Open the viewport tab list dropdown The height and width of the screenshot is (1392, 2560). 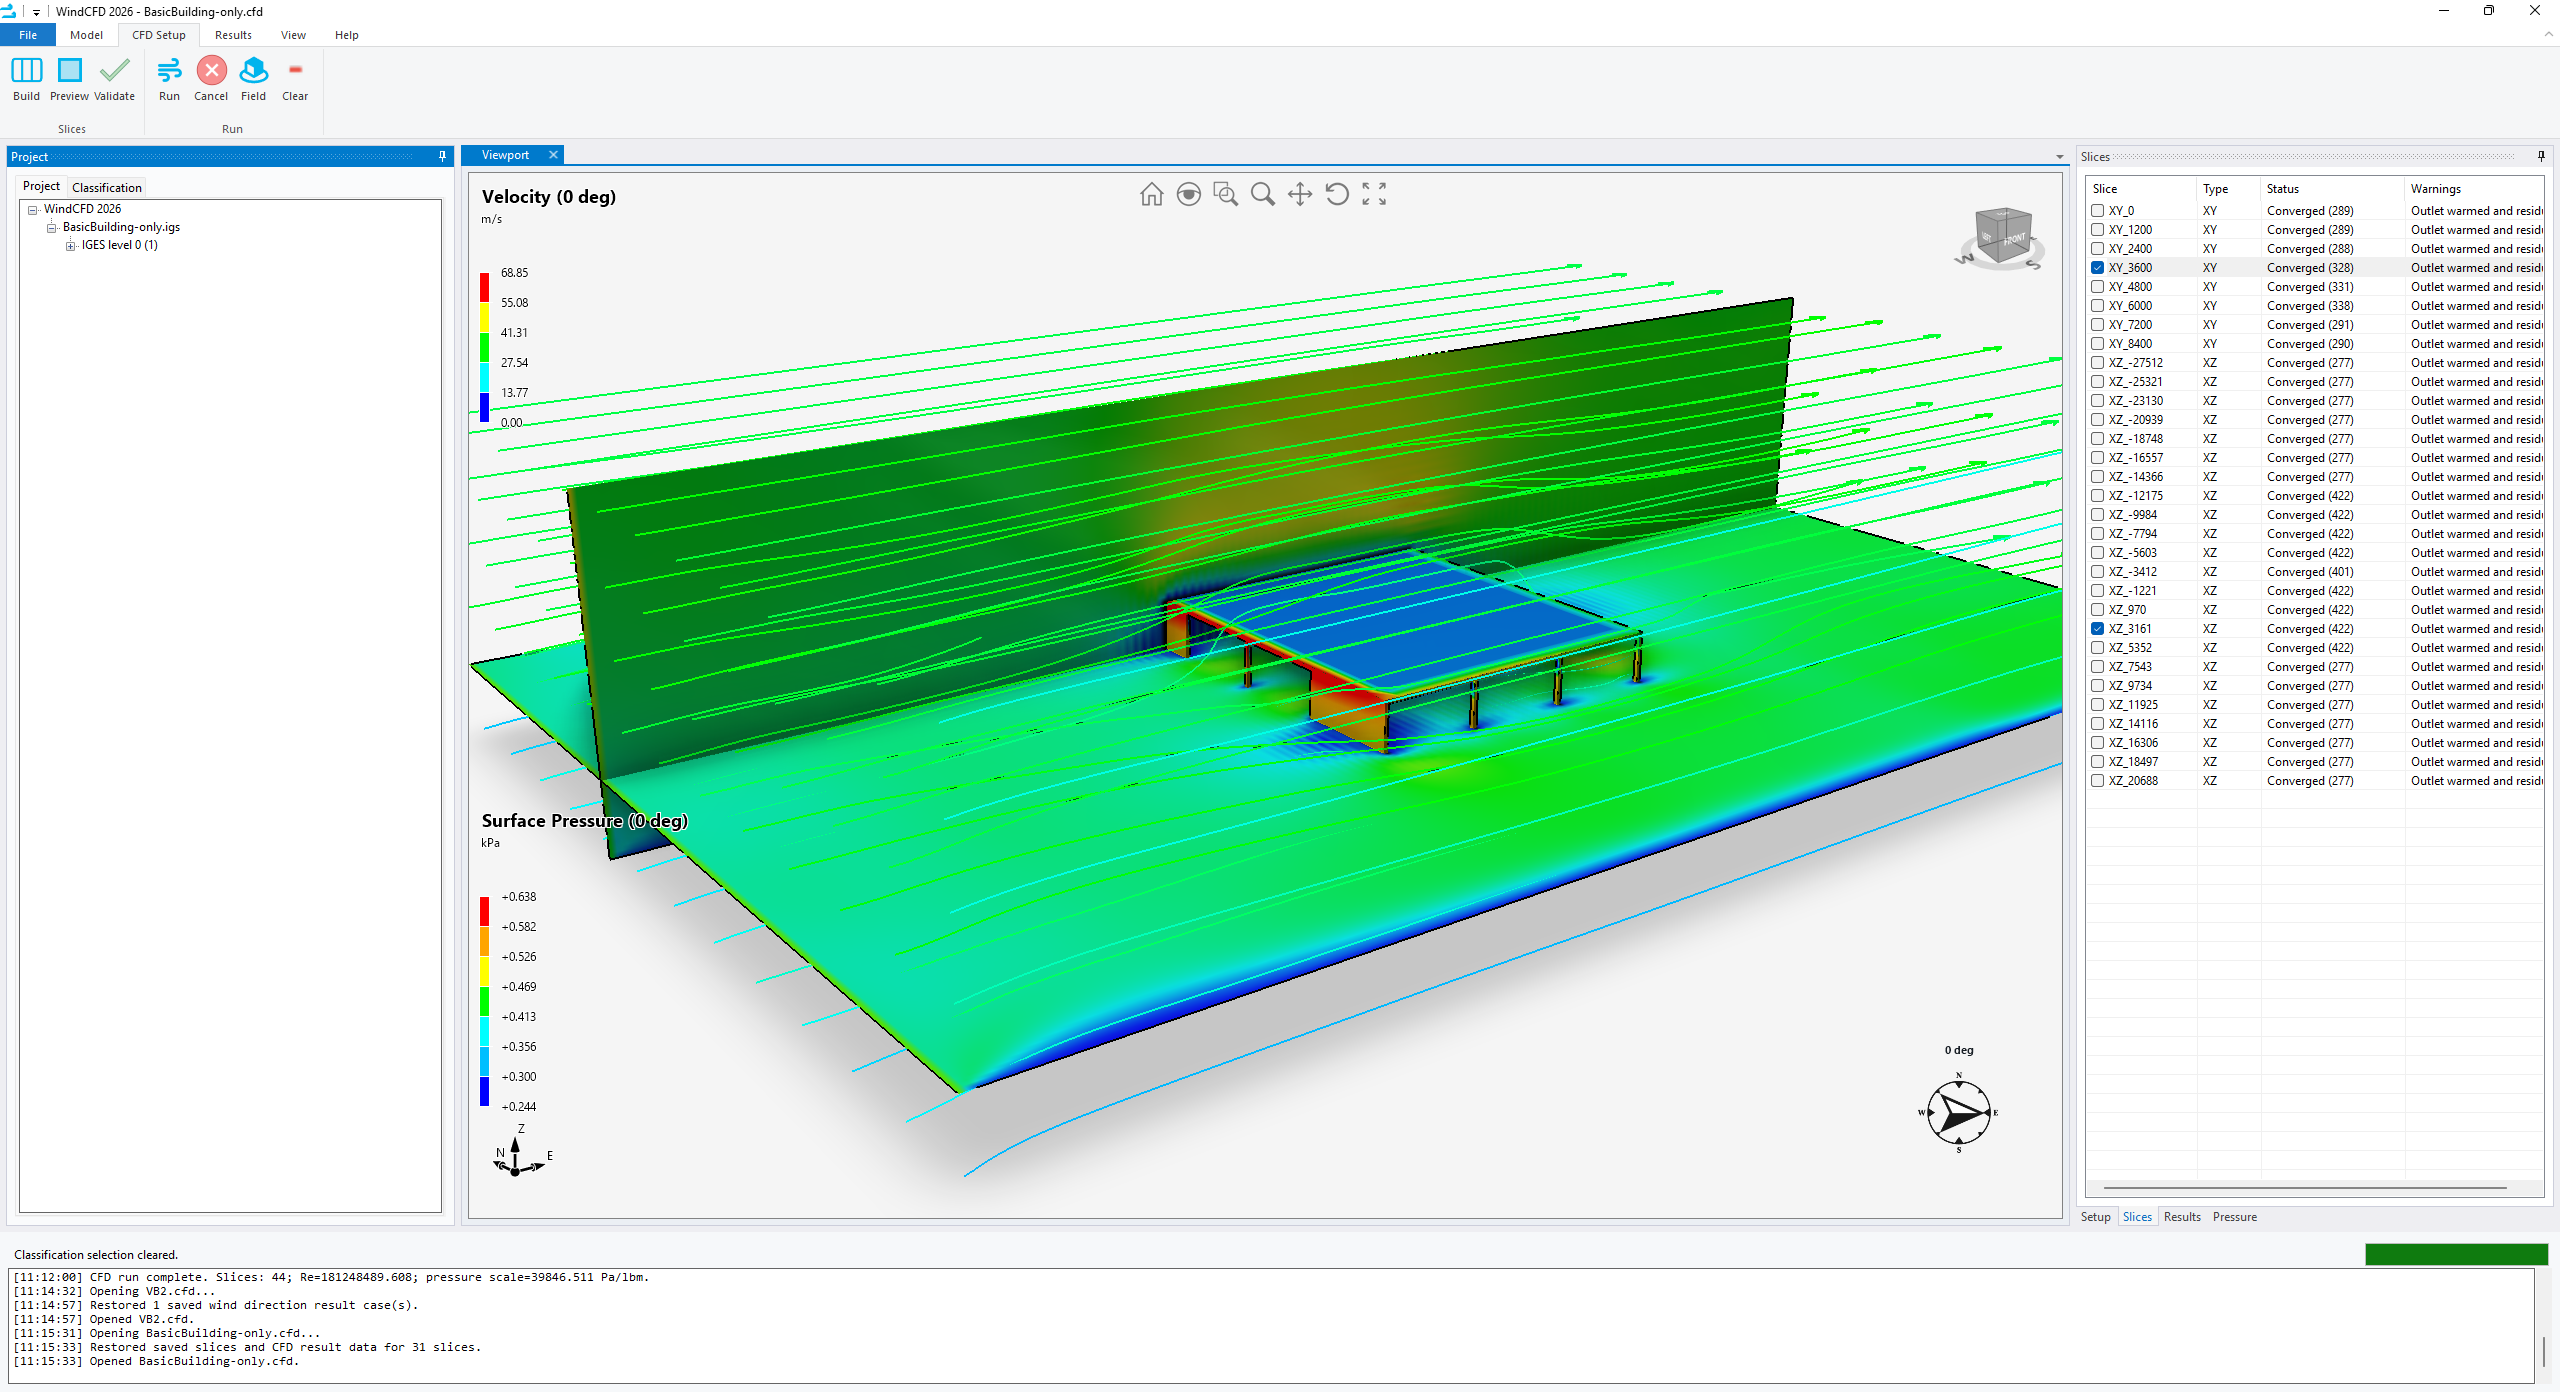point(2059,157)
